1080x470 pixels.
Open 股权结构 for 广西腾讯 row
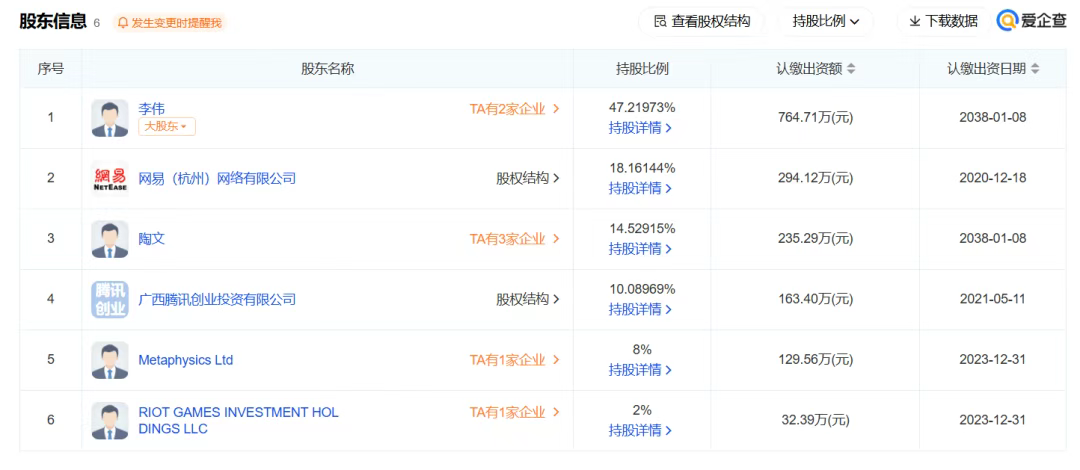[x=528, y=299]
